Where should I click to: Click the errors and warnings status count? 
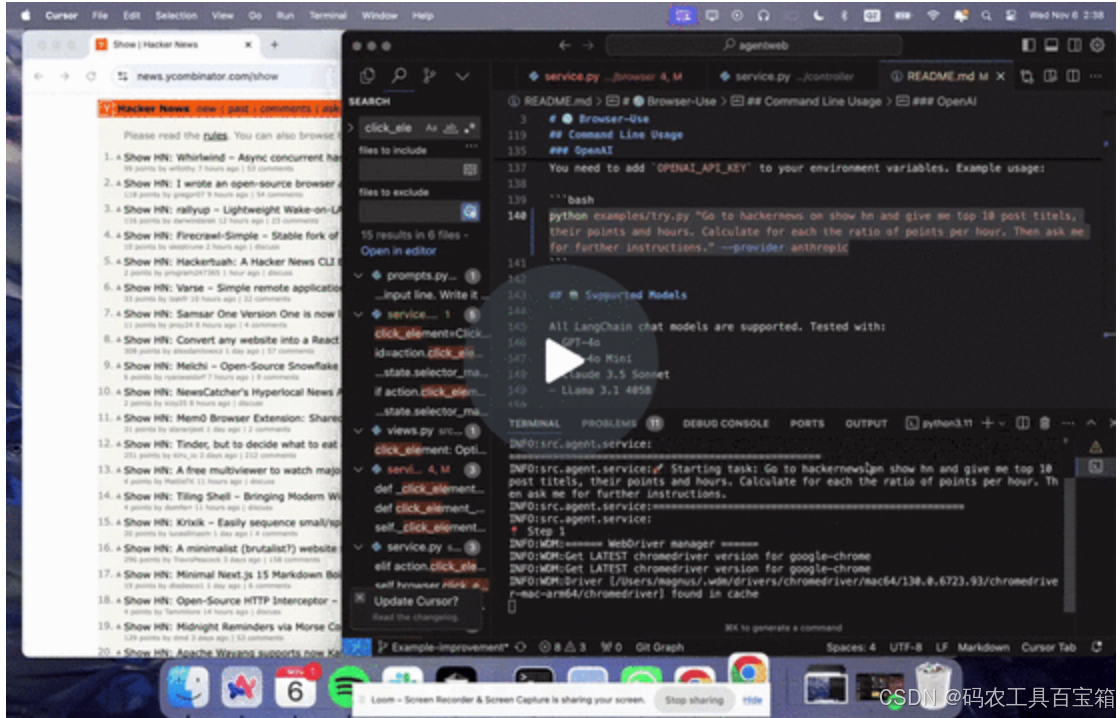[562, 647]
